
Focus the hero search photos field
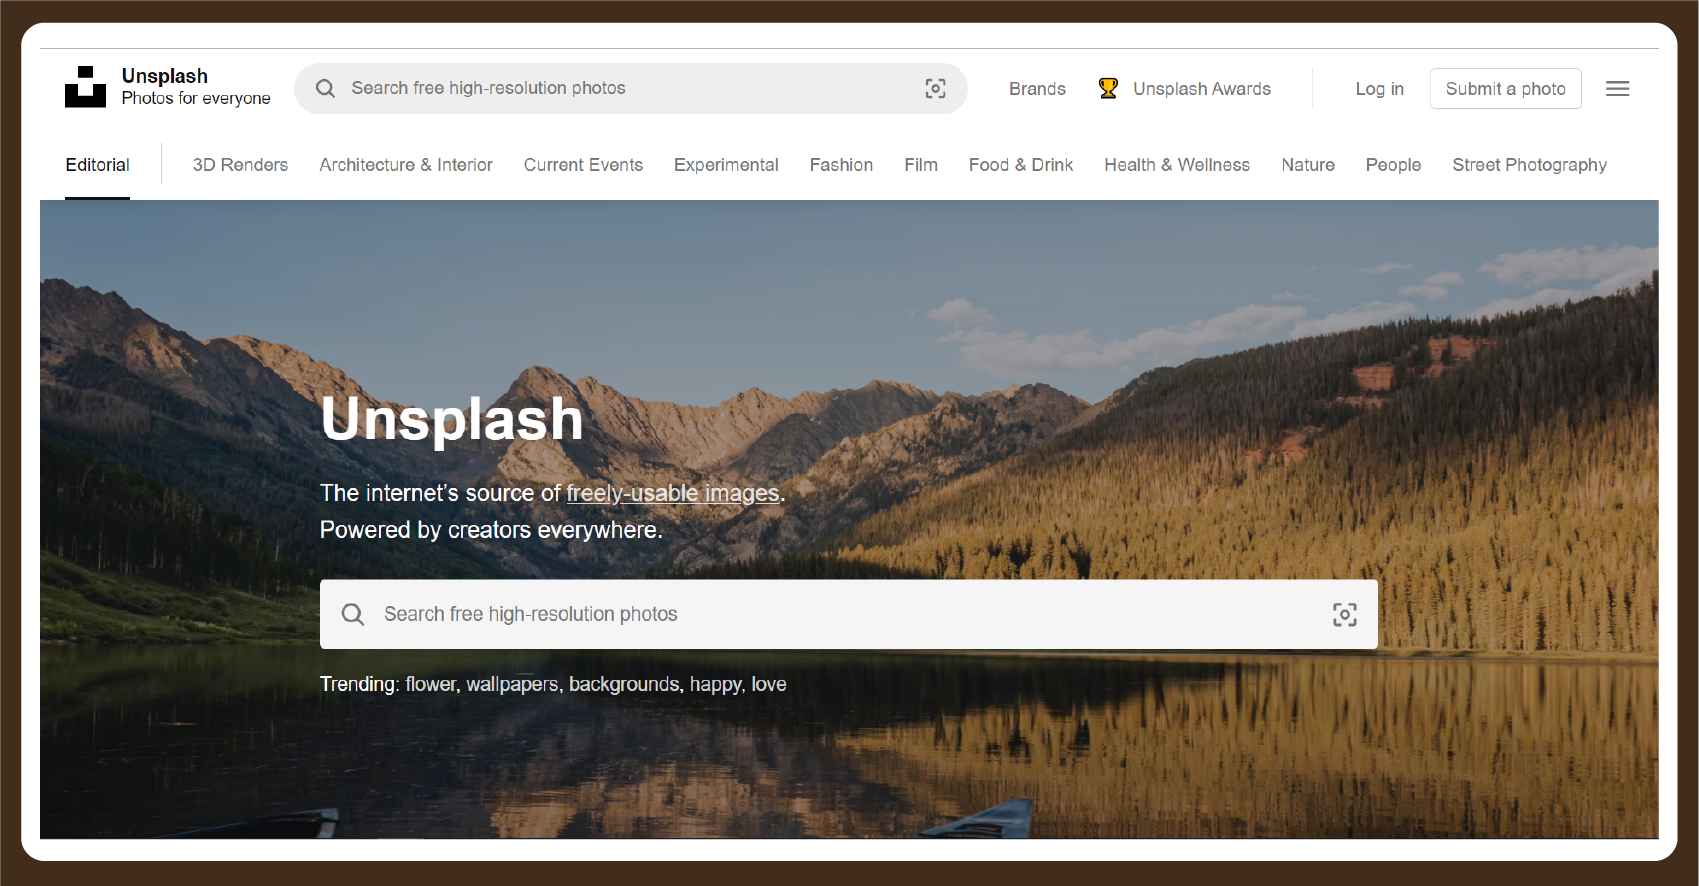848,614
